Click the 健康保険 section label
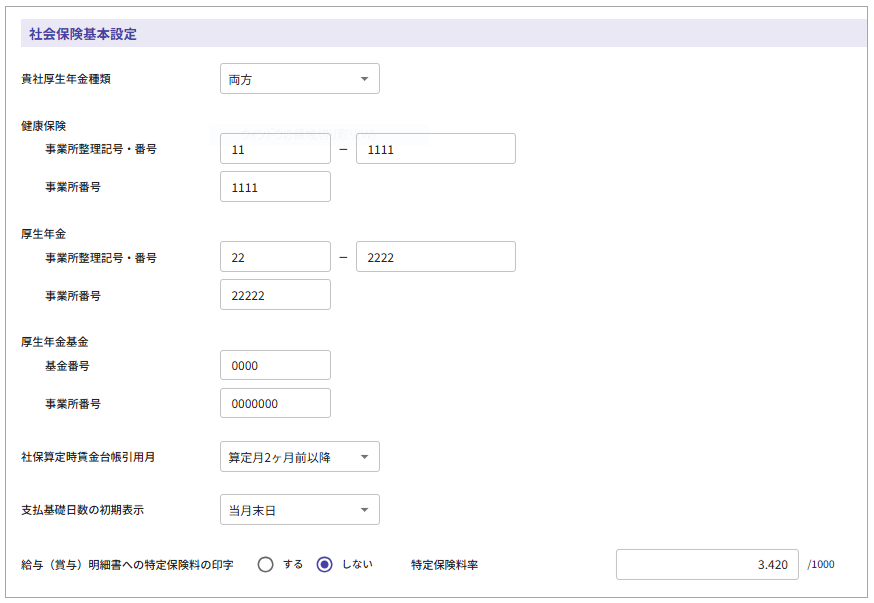 [x=43, y=126]
